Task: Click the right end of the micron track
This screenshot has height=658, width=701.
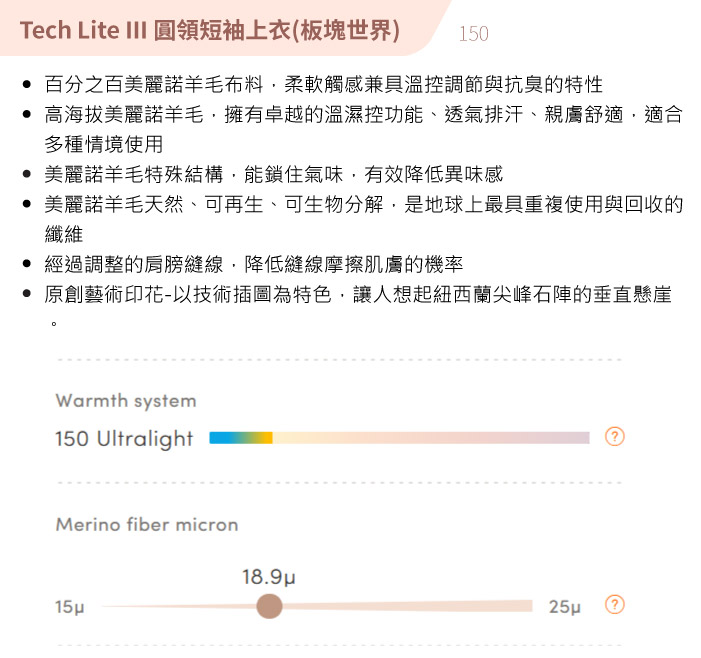Action: click(x=528, y=606)
